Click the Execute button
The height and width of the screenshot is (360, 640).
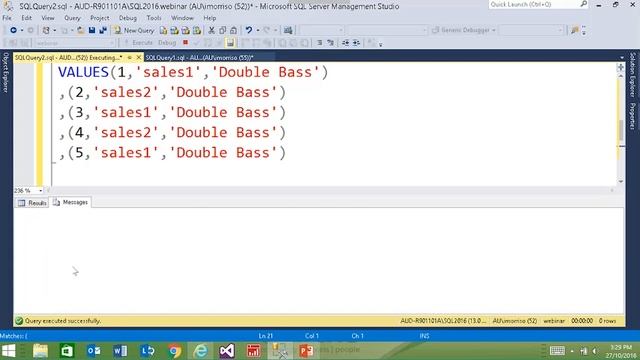coord(138,43)
